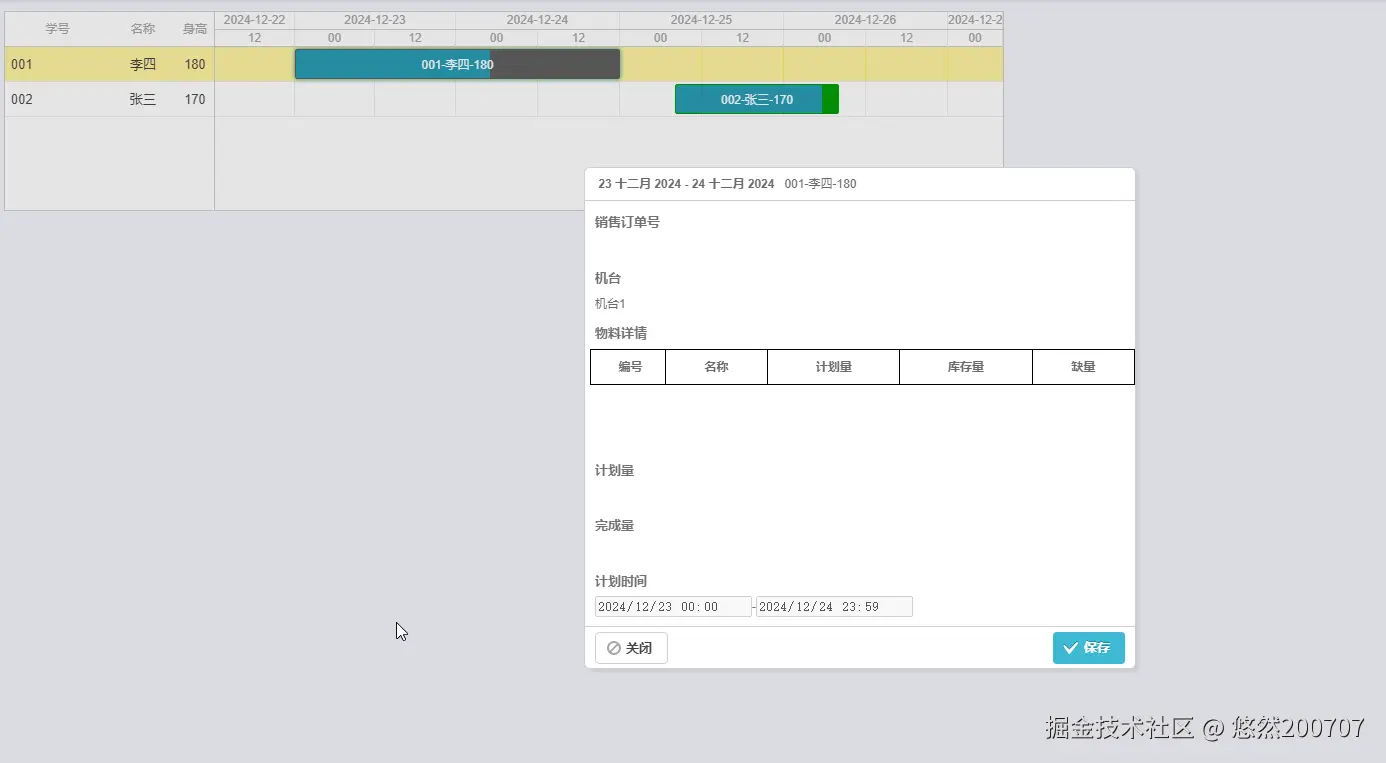Click the 保存 save button
Image resolution: width=1386 pixels, height=763 pixels.
pos(1088,647)
